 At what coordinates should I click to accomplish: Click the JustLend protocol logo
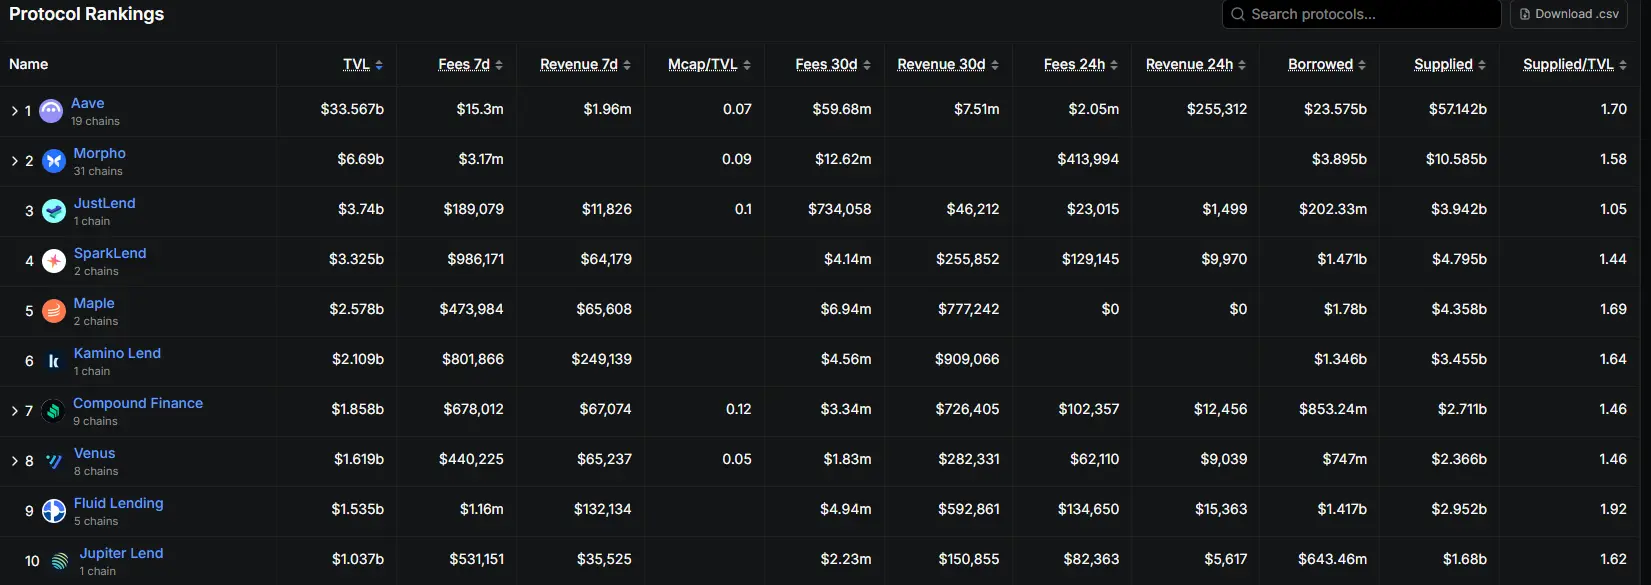(54, 211)
